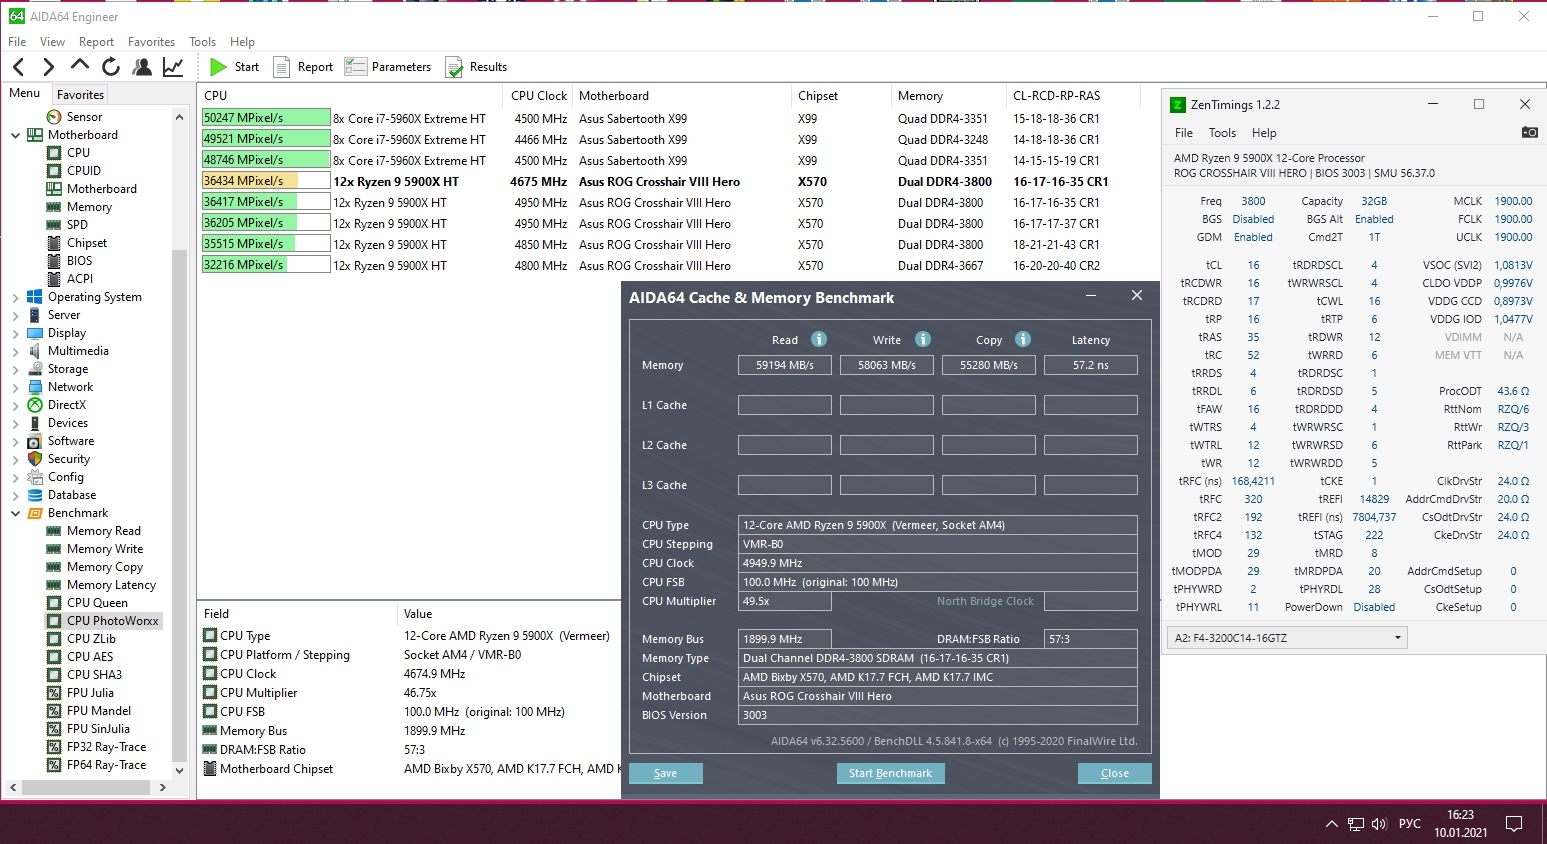Select the 36434 MPixel/s highlighted result bar
Viewport: 1547px width, 844px height.
tap(266, 181)
